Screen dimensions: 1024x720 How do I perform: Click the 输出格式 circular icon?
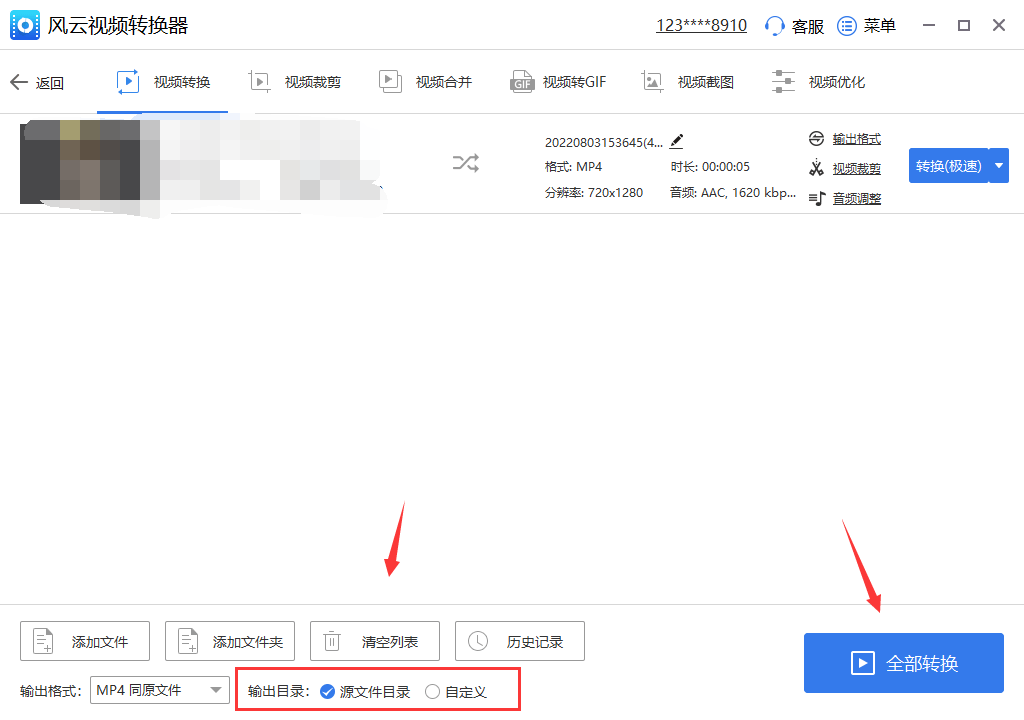pos(816,139)
